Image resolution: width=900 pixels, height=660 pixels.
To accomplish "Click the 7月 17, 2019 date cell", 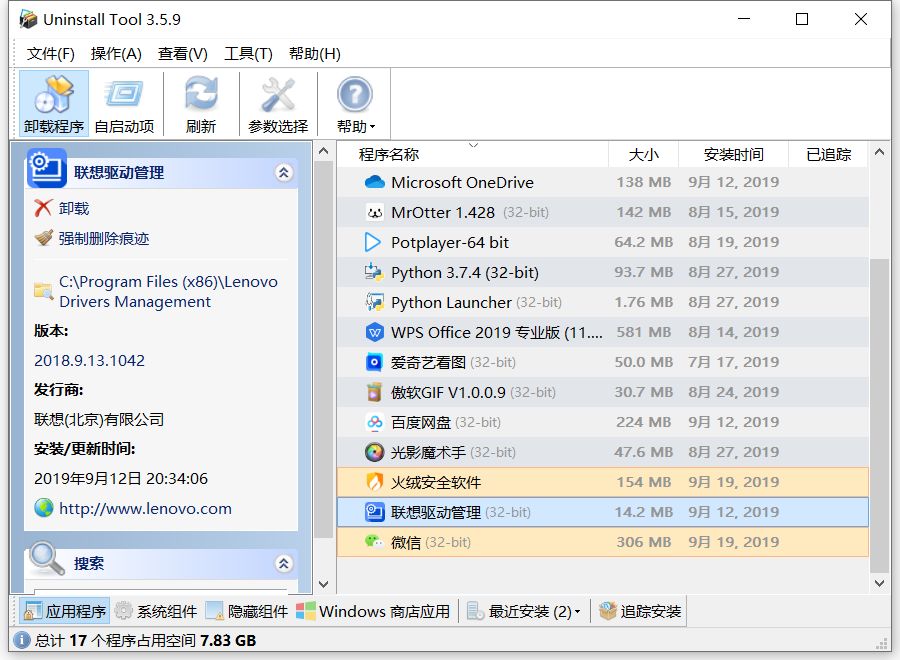I will pos(734,362).
